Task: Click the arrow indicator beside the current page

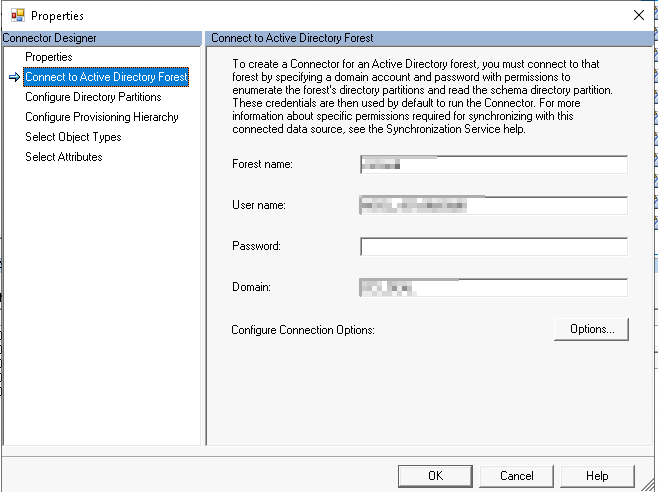Action: [x=13, y=78]
